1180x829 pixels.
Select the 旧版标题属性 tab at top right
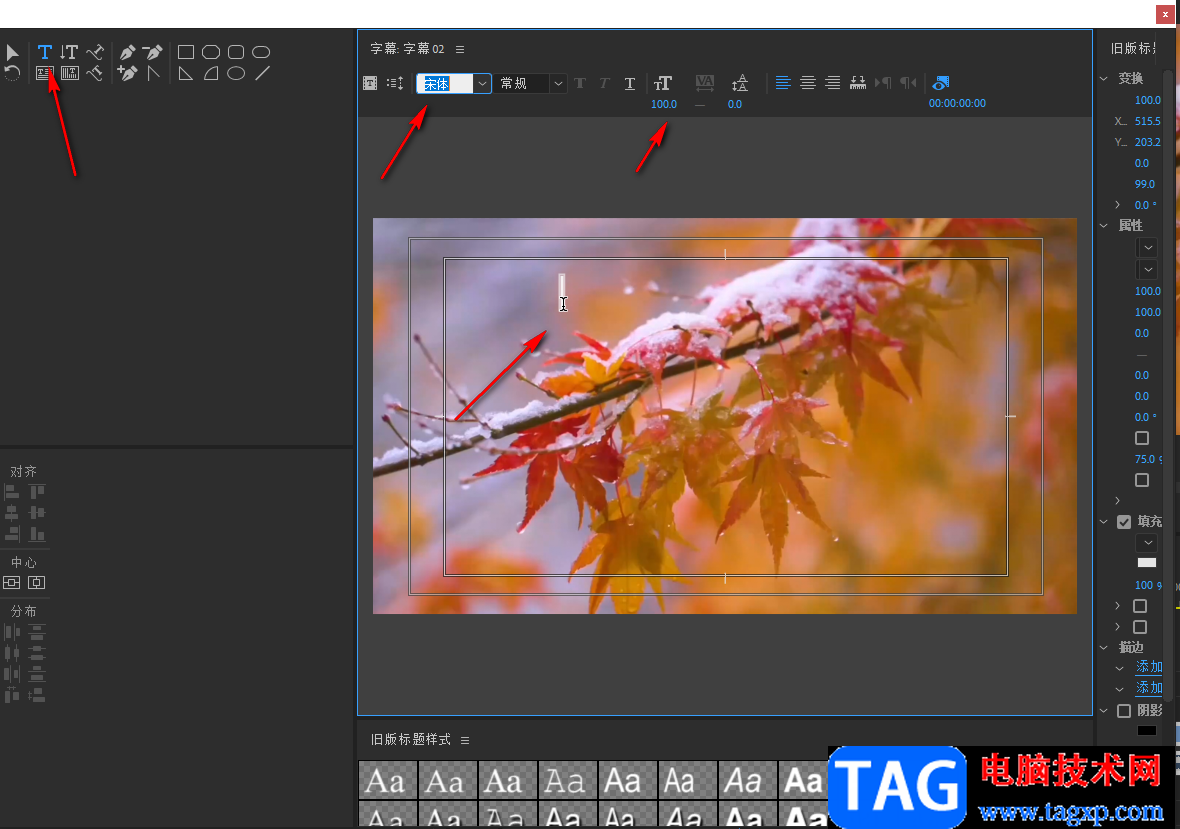(x=1134, y=48)
